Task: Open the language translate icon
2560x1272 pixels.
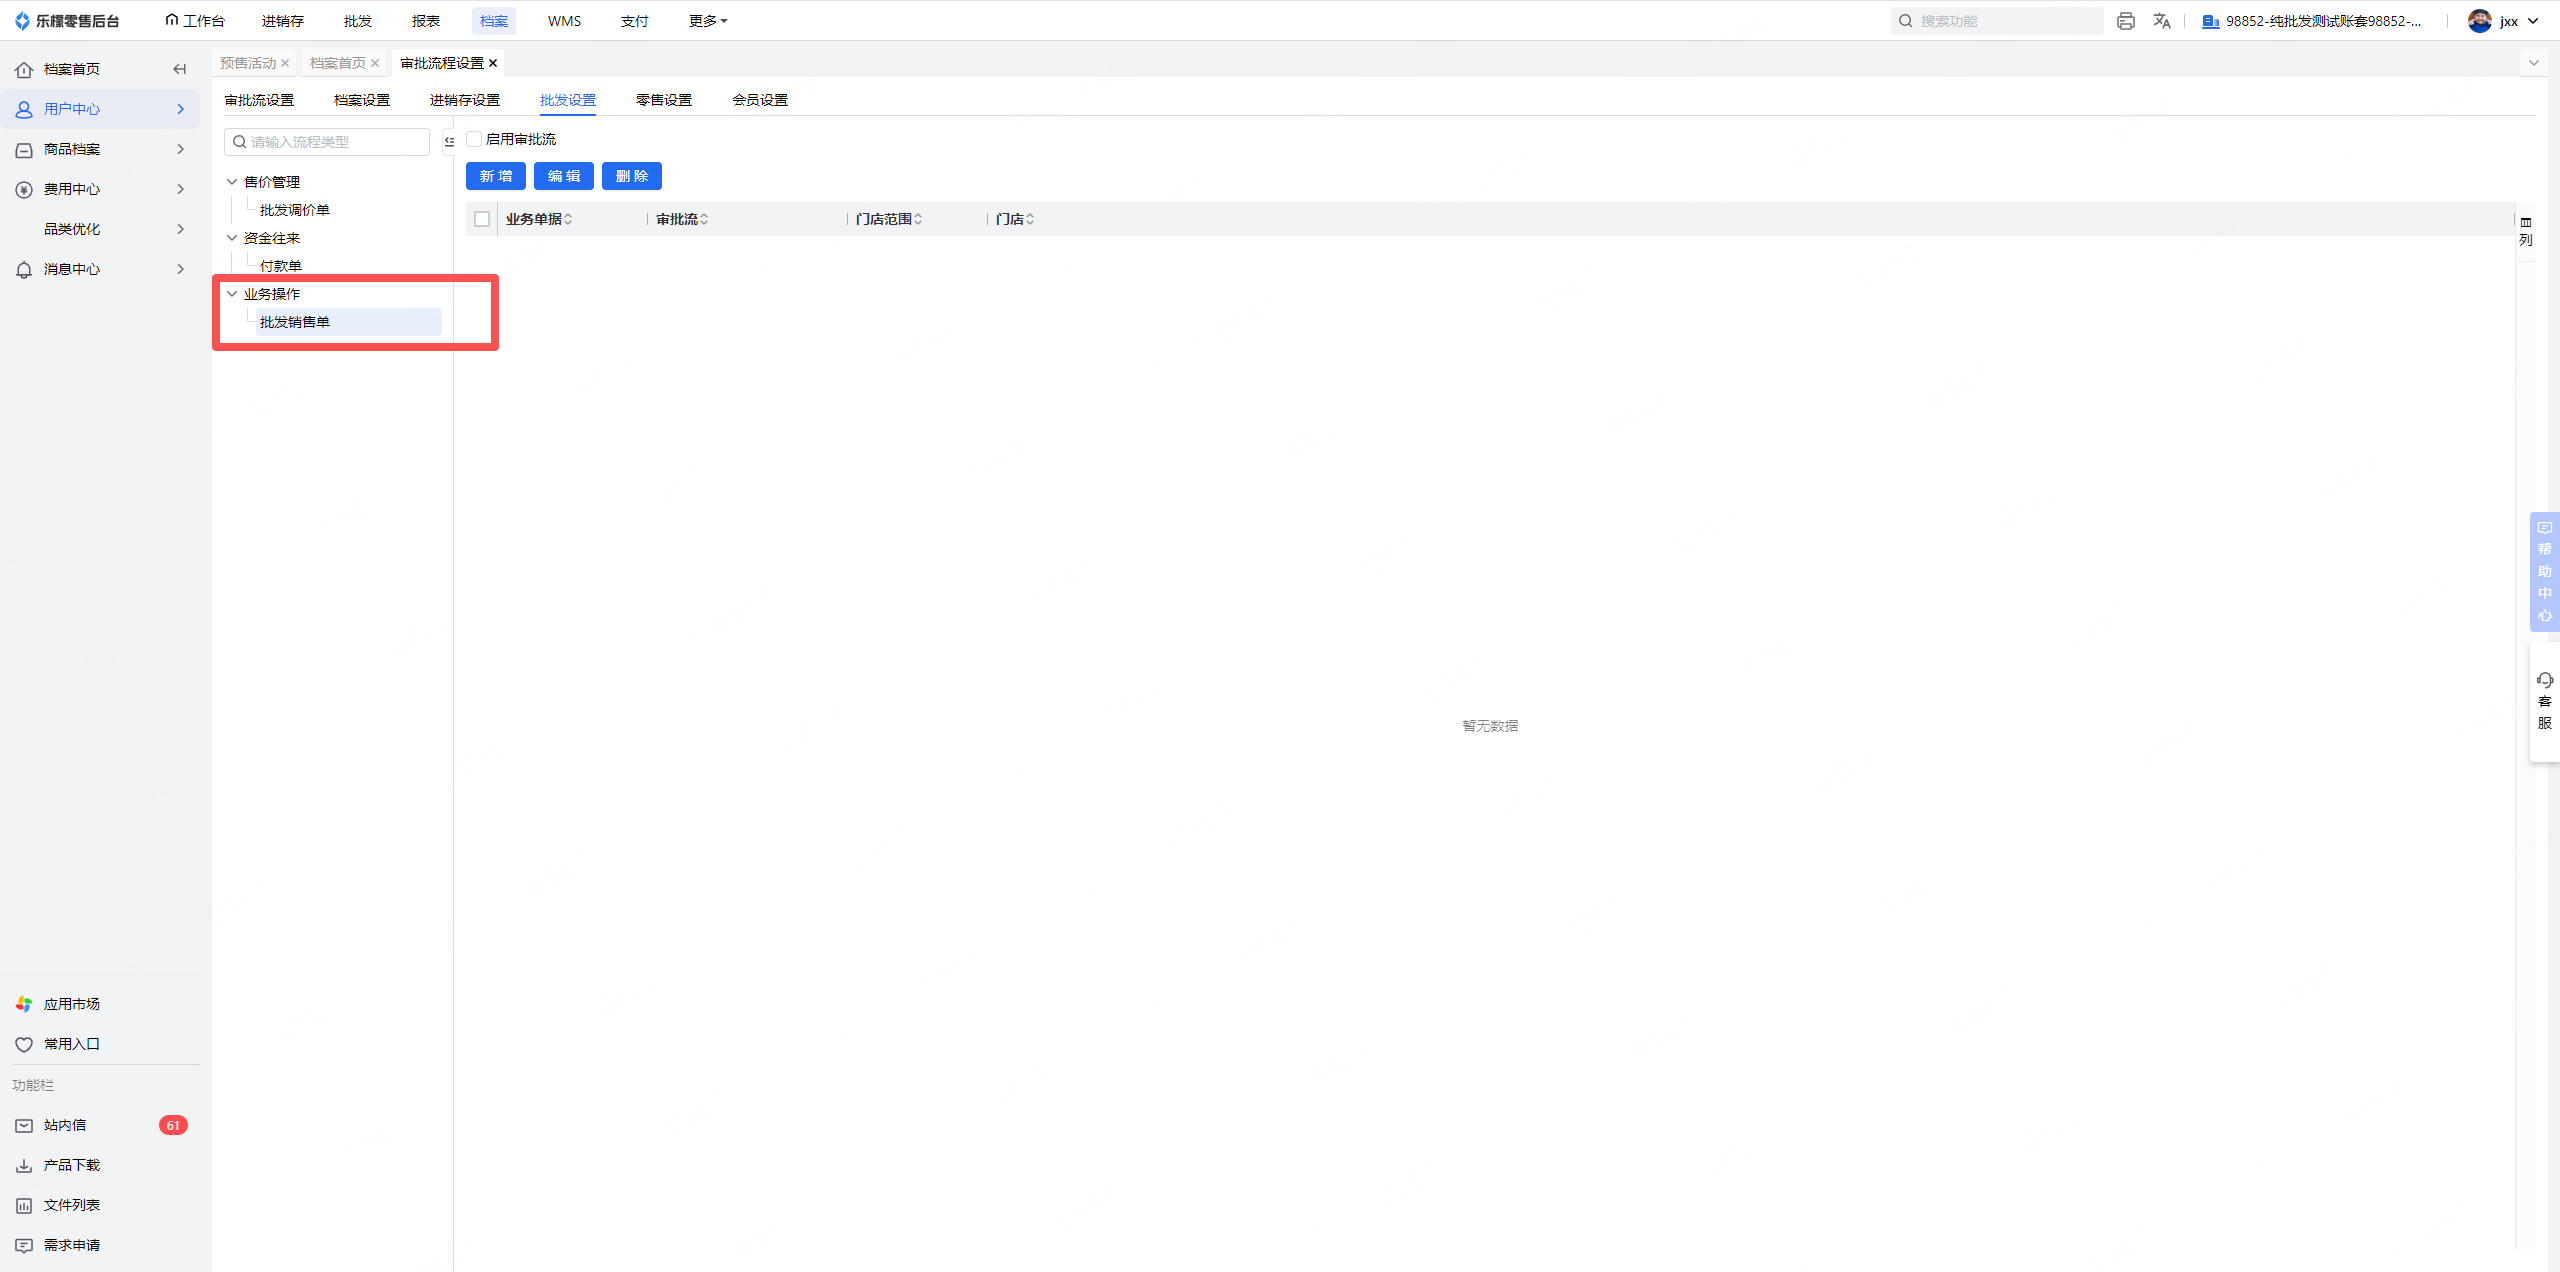Action: click(x=2162, y=21)
